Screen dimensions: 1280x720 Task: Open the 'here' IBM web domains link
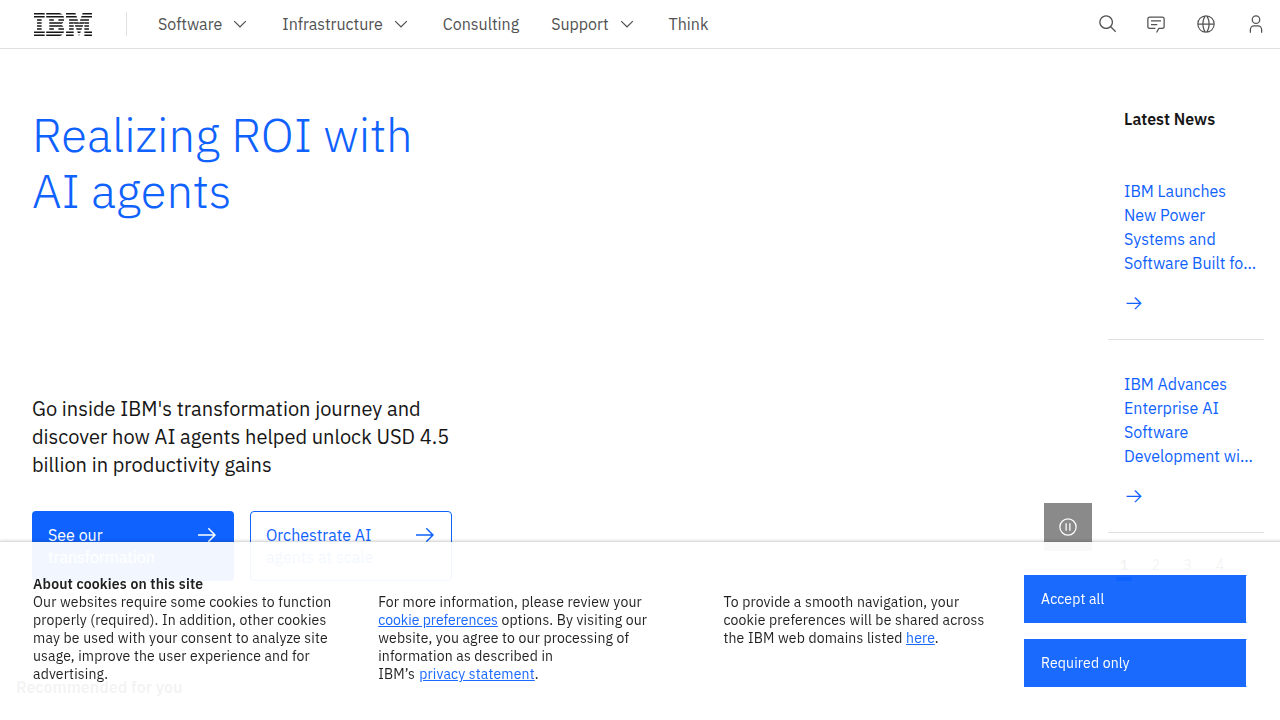[920, 638]
